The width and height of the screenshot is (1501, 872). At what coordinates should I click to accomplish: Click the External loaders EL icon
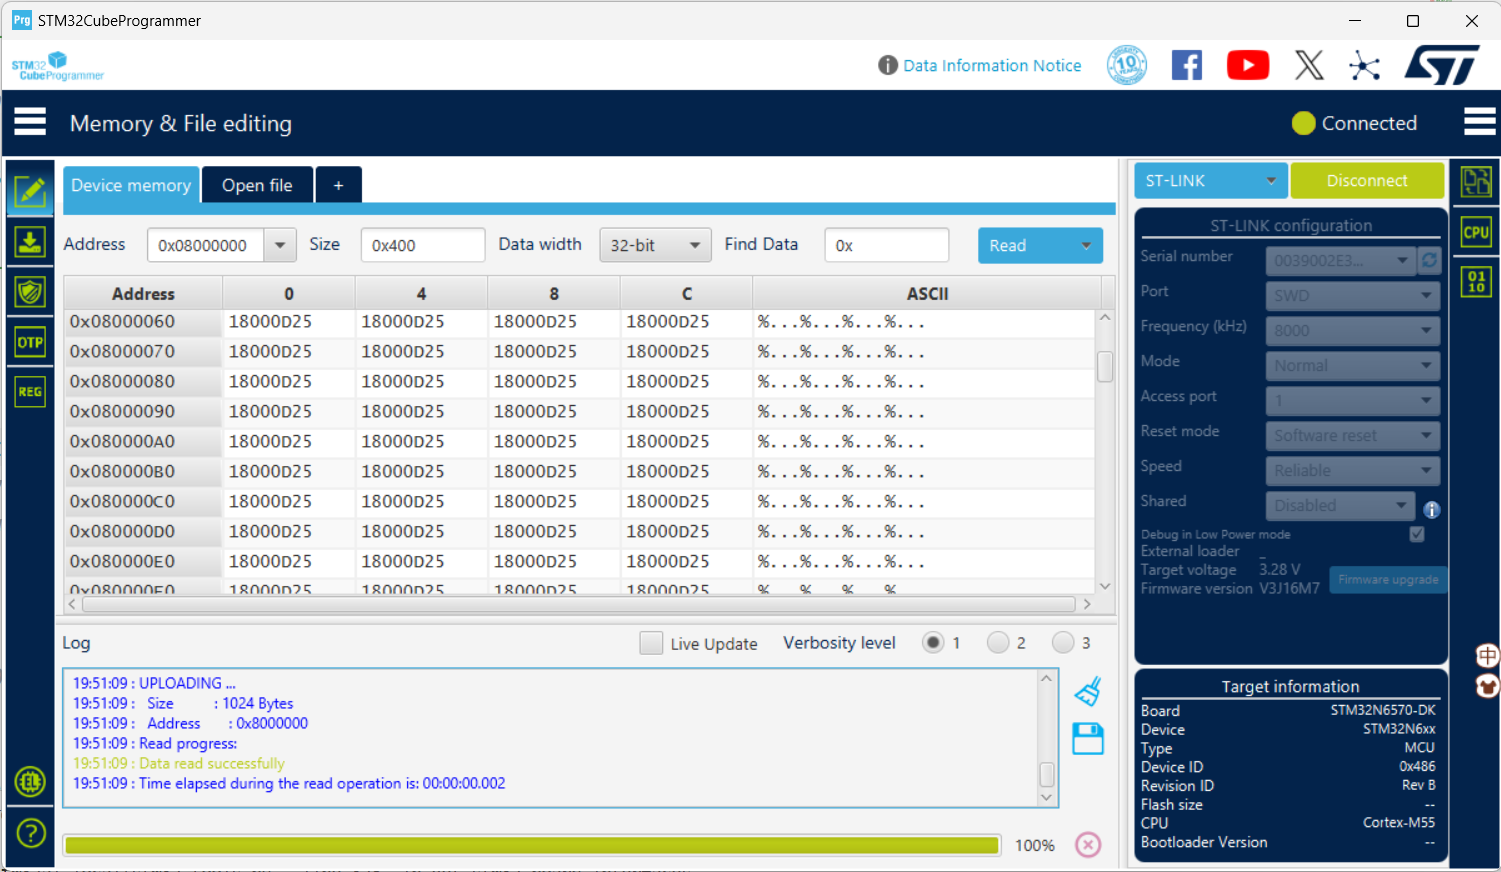pos(30,782)
